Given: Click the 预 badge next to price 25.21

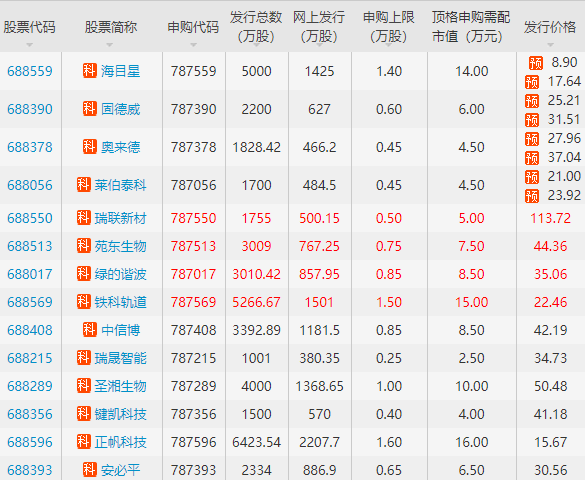Looking at the screenshot, I should [x=532, y=101].
